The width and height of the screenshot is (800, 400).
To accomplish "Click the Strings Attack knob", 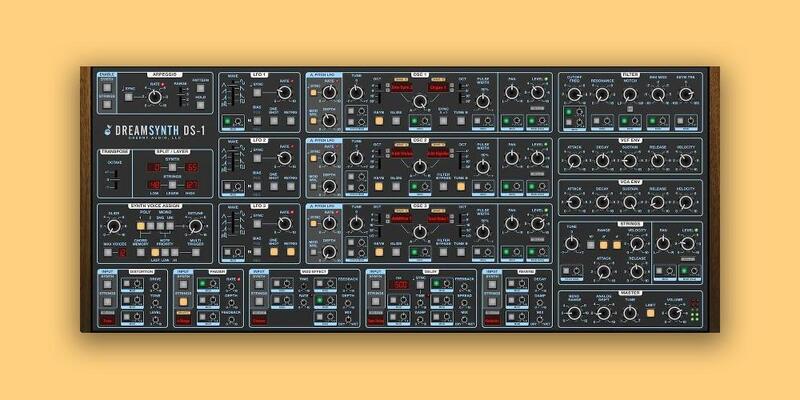I will pyautogui.click(x=604, y=272).
